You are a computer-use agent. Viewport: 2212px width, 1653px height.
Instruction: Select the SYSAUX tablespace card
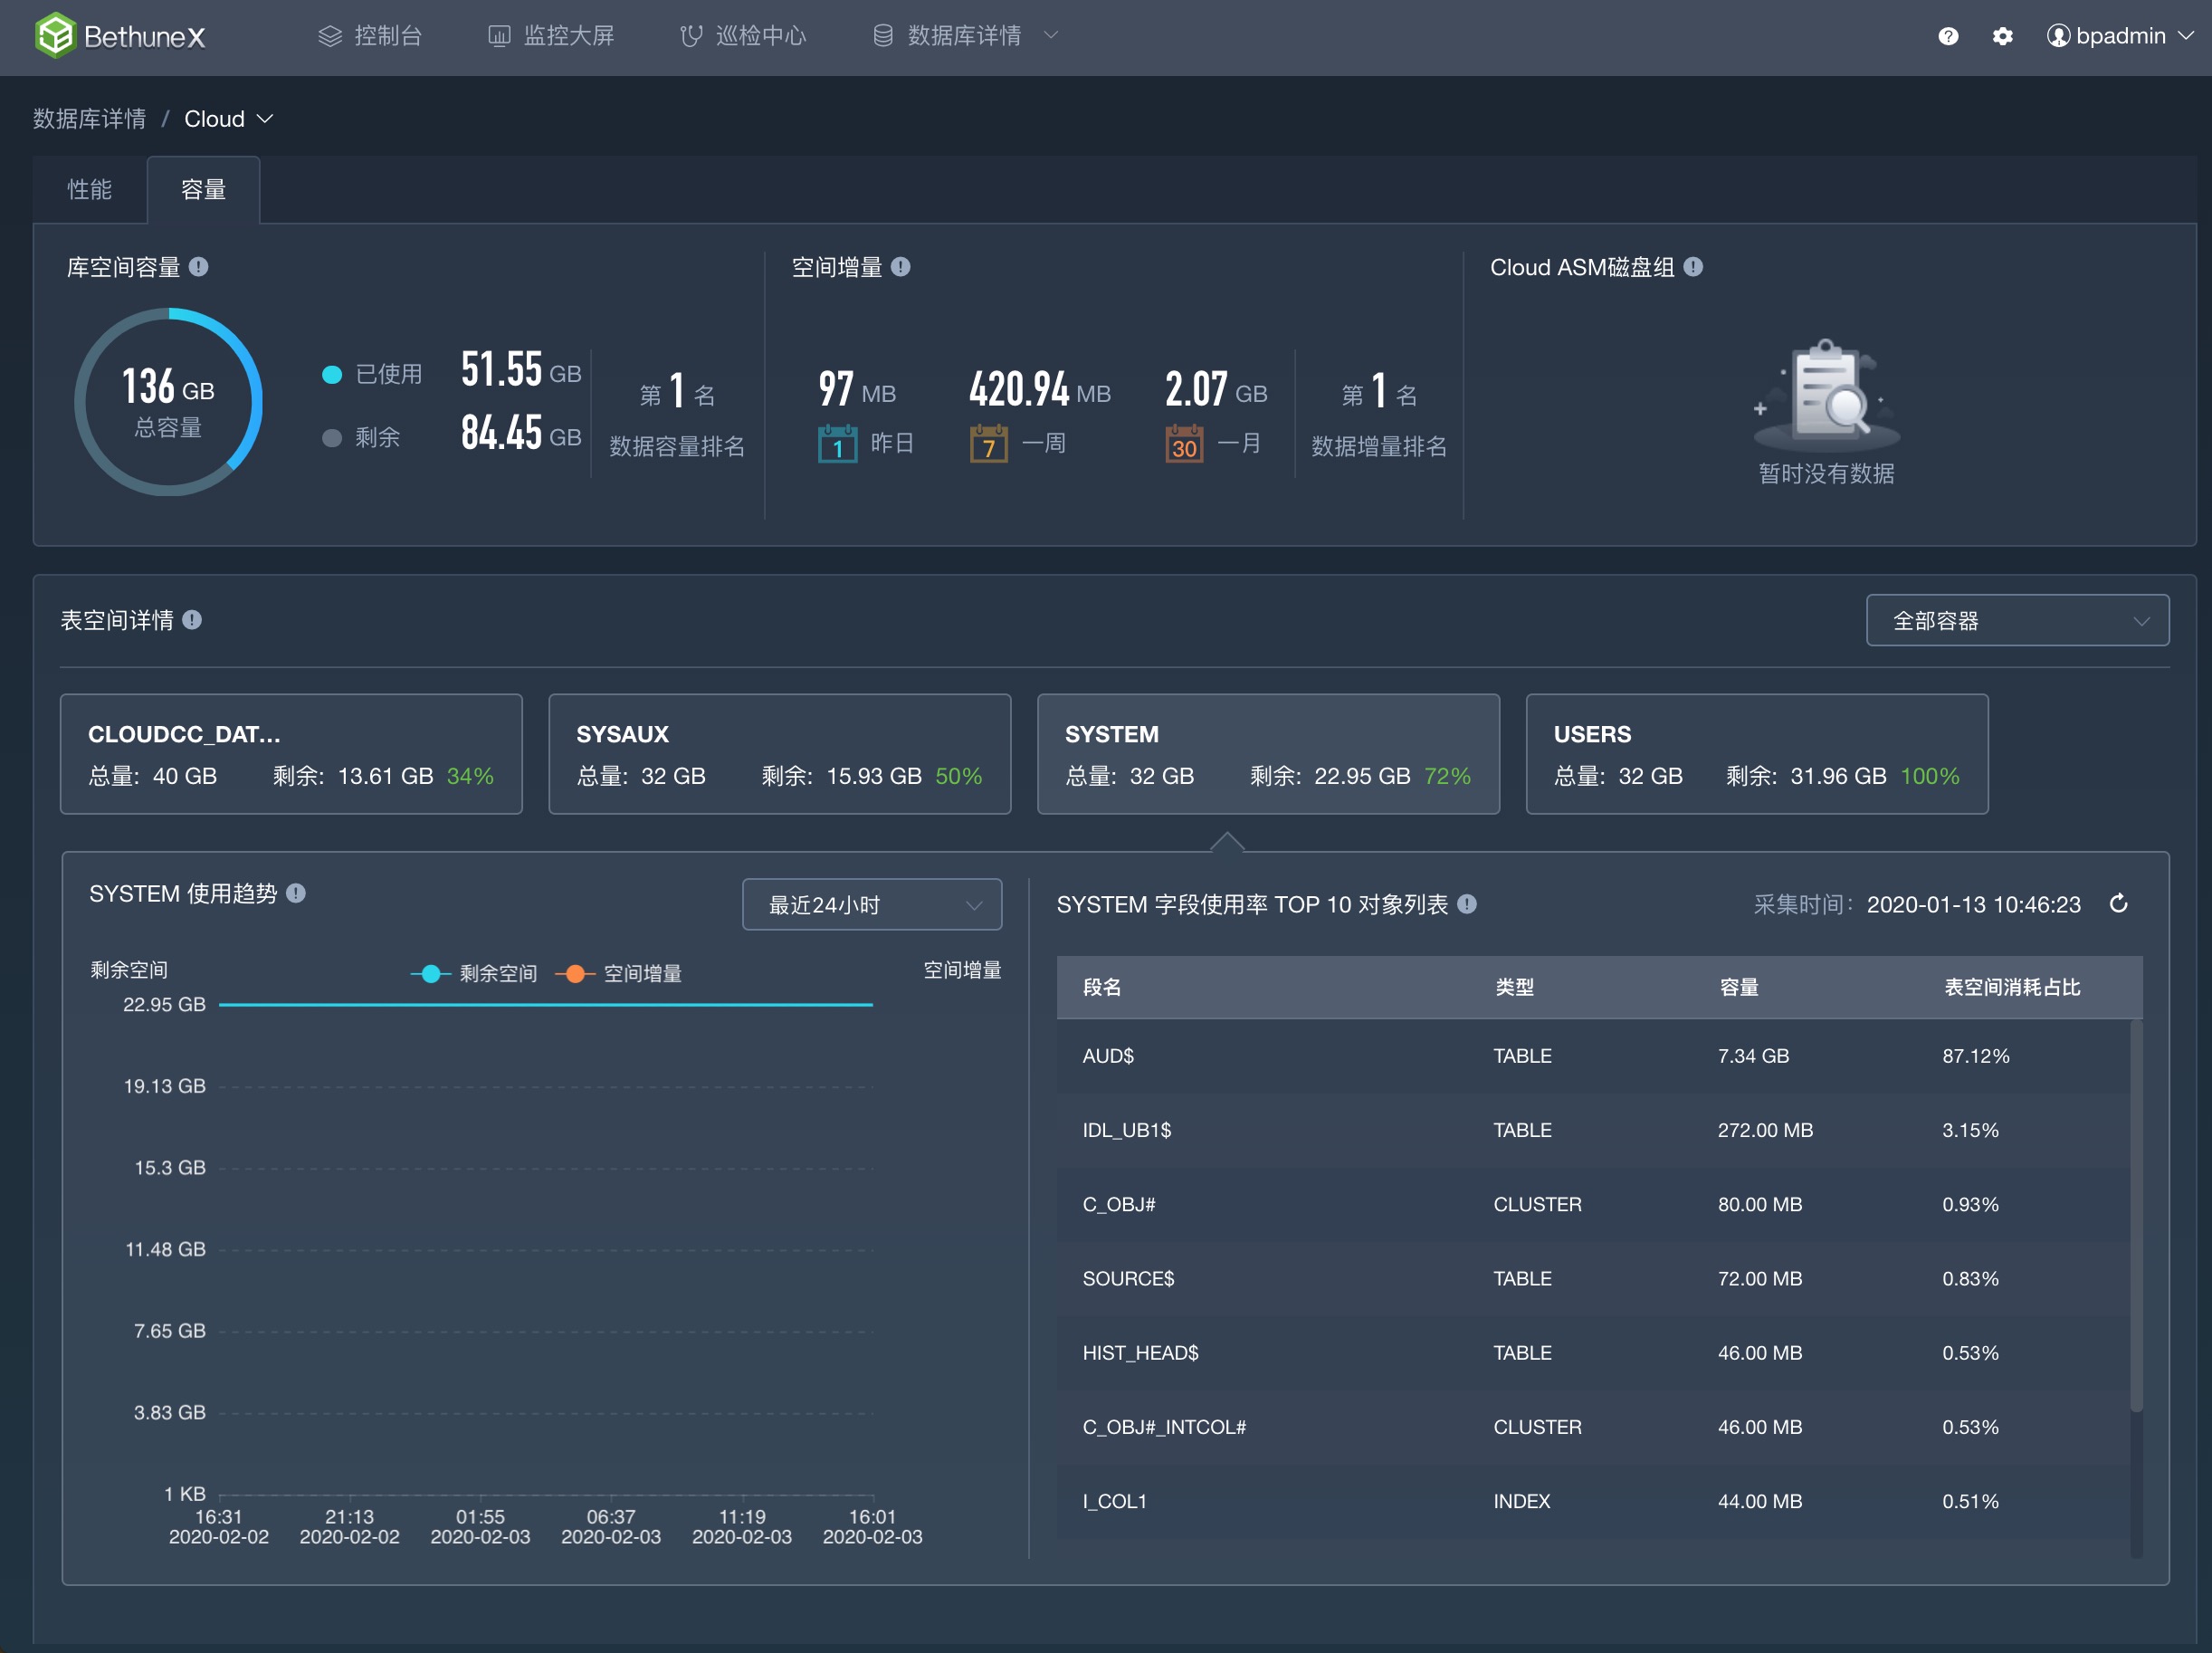coord(779,754)
